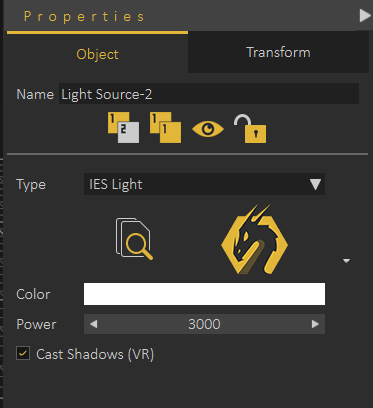Select the Object tab
373x408 pixels.
coord(97,54)
